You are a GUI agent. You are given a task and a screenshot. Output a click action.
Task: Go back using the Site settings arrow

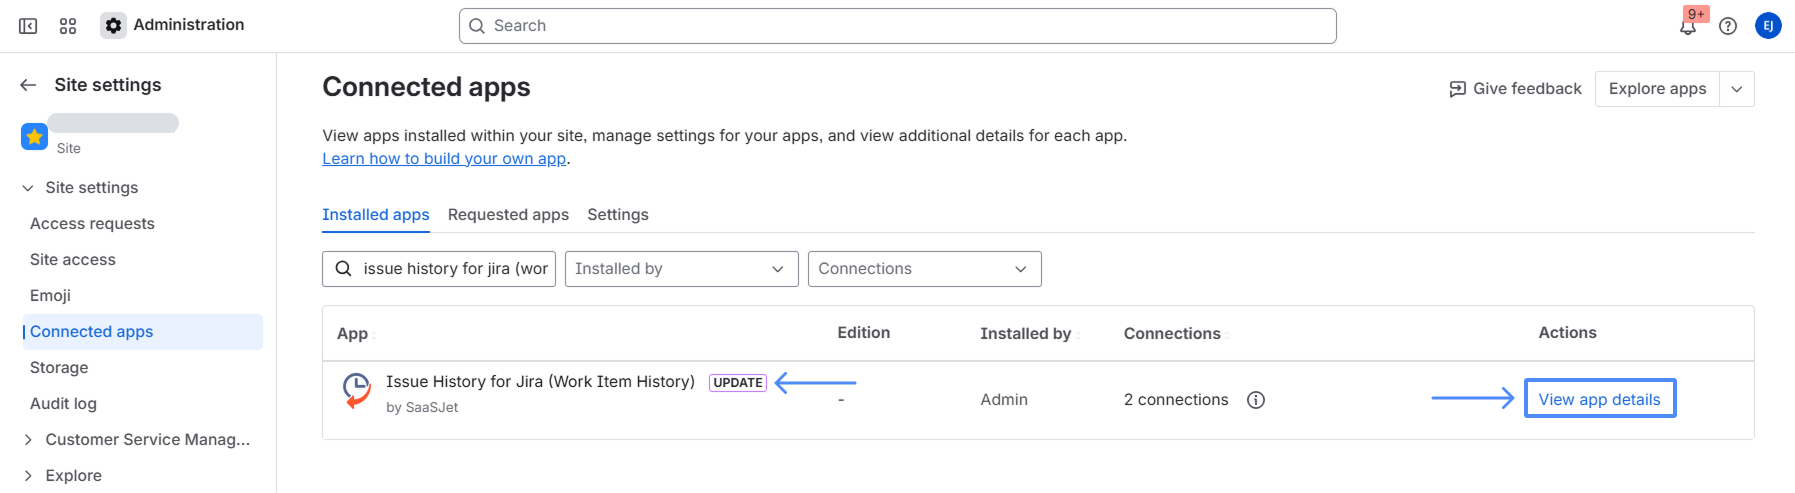(x=28, y=85)
